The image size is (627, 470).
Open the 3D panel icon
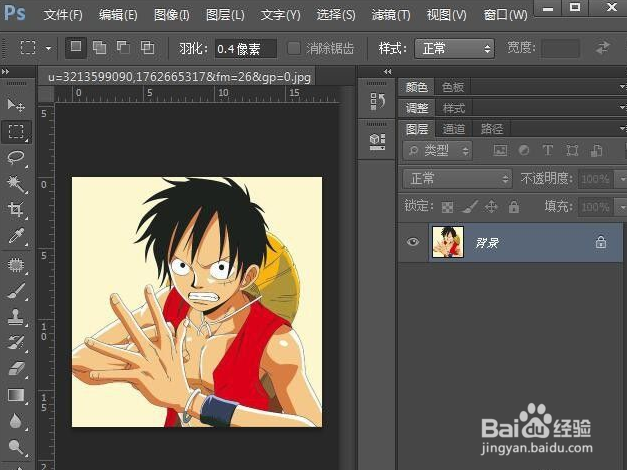pyautogui.click(x=377, y=142)
